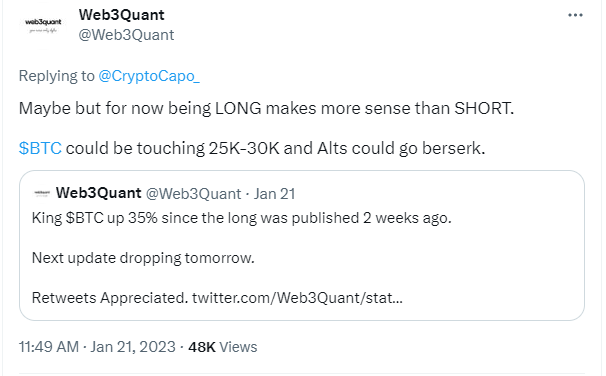Click the 'Replying to' label
Viewport: 606px width, 376px height.
pos(56,76)
